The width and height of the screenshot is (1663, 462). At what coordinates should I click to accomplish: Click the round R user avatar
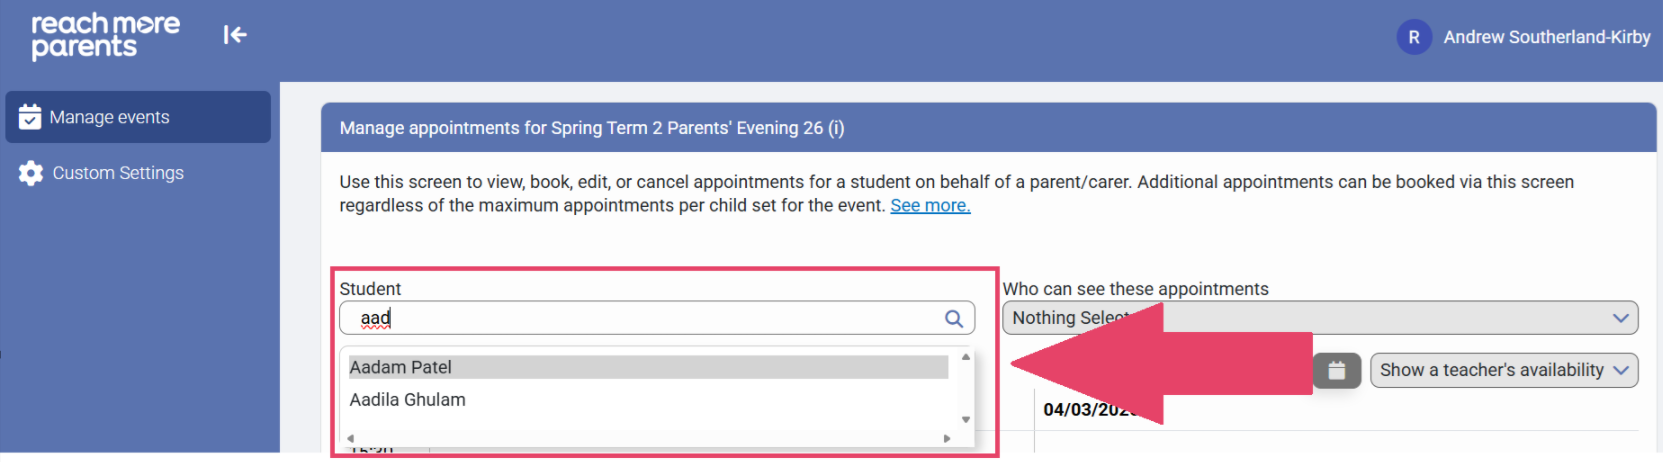(x=1413, y=37)
